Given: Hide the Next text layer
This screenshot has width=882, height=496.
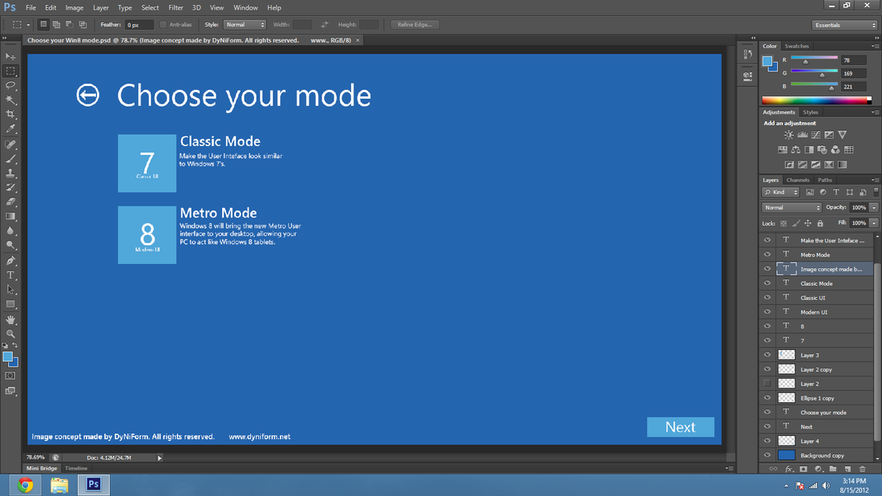Looking at the screenshot, I should pyautogui.click(x=767, y=426).
